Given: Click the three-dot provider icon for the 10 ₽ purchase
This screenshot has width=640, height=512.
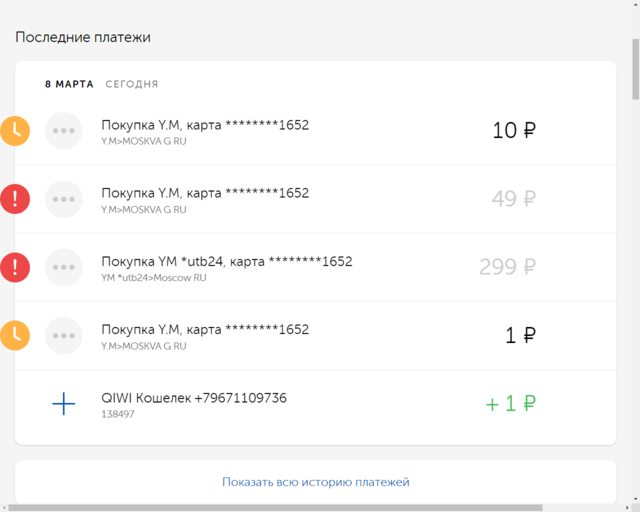Looking at the screenshot, I should (64, 131).
